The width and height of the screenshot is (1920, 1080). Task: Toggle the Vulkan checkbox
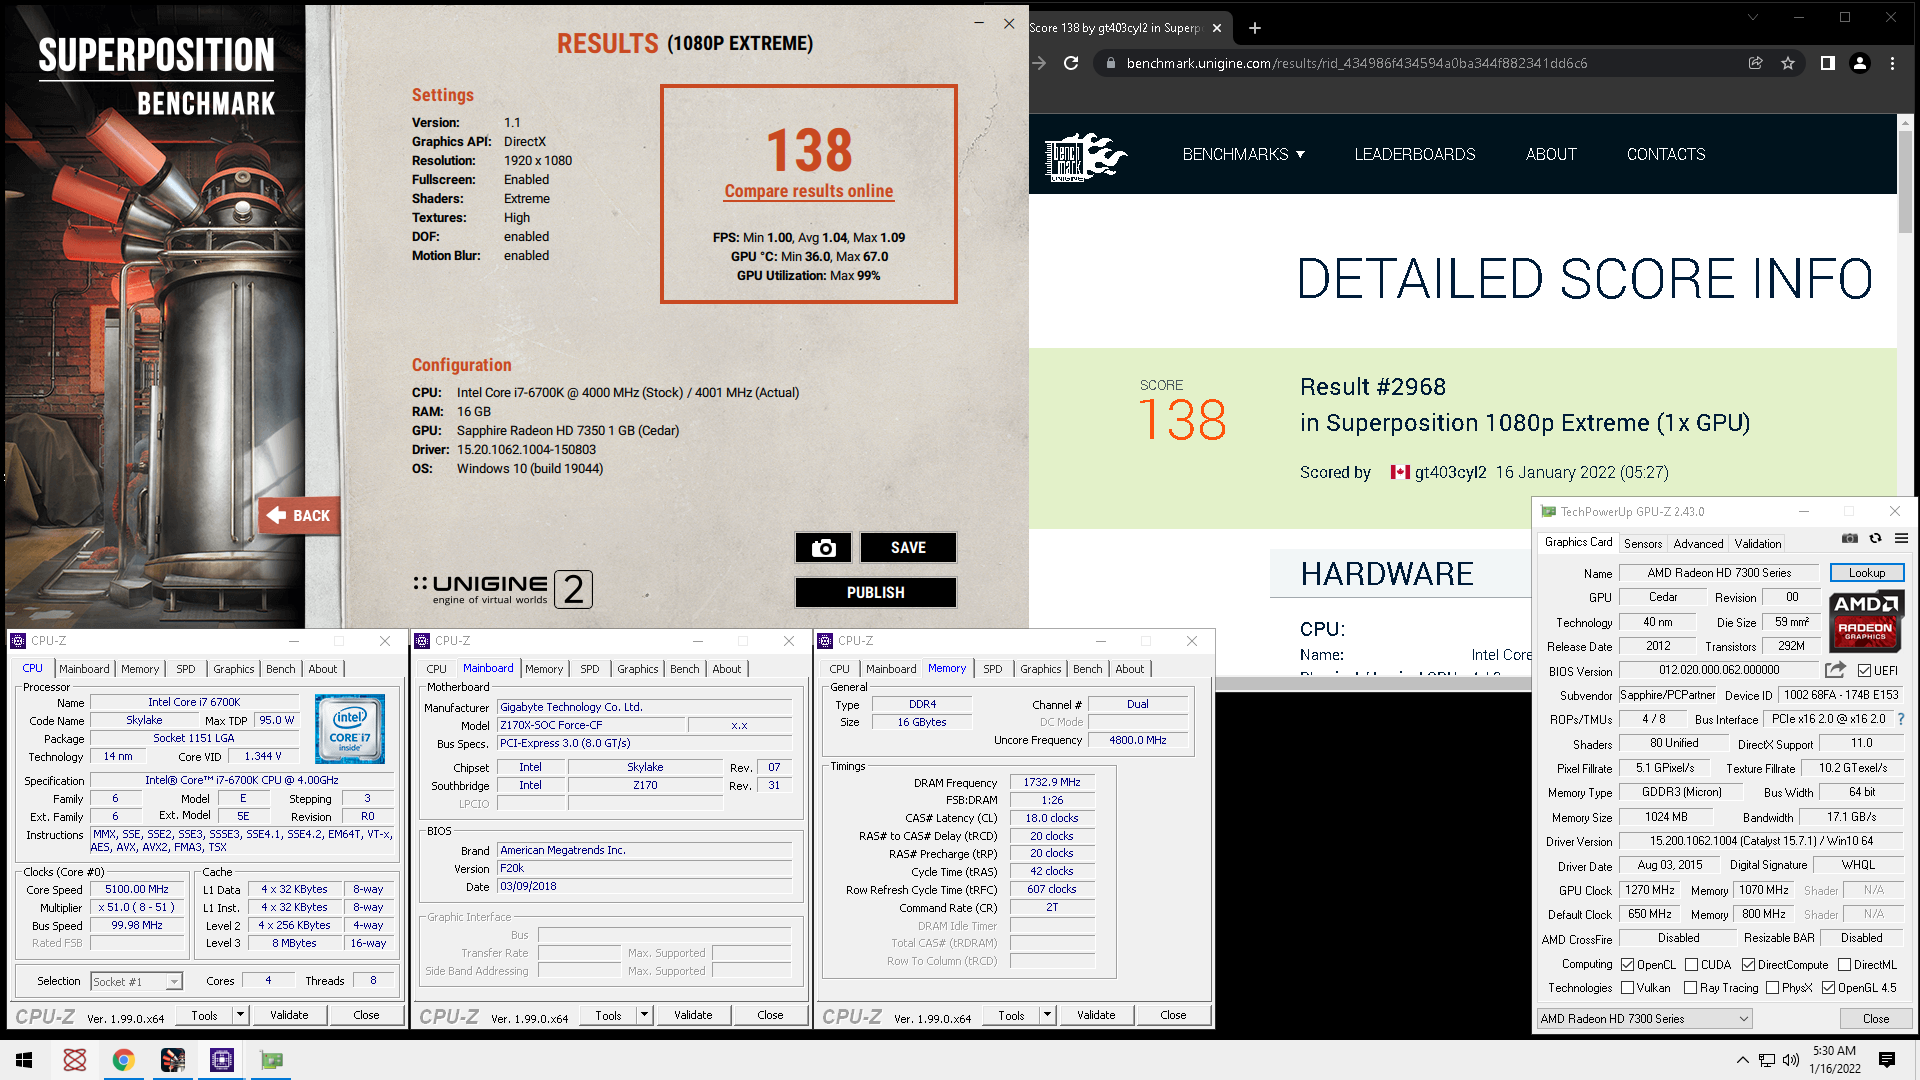click(1627, 988)
